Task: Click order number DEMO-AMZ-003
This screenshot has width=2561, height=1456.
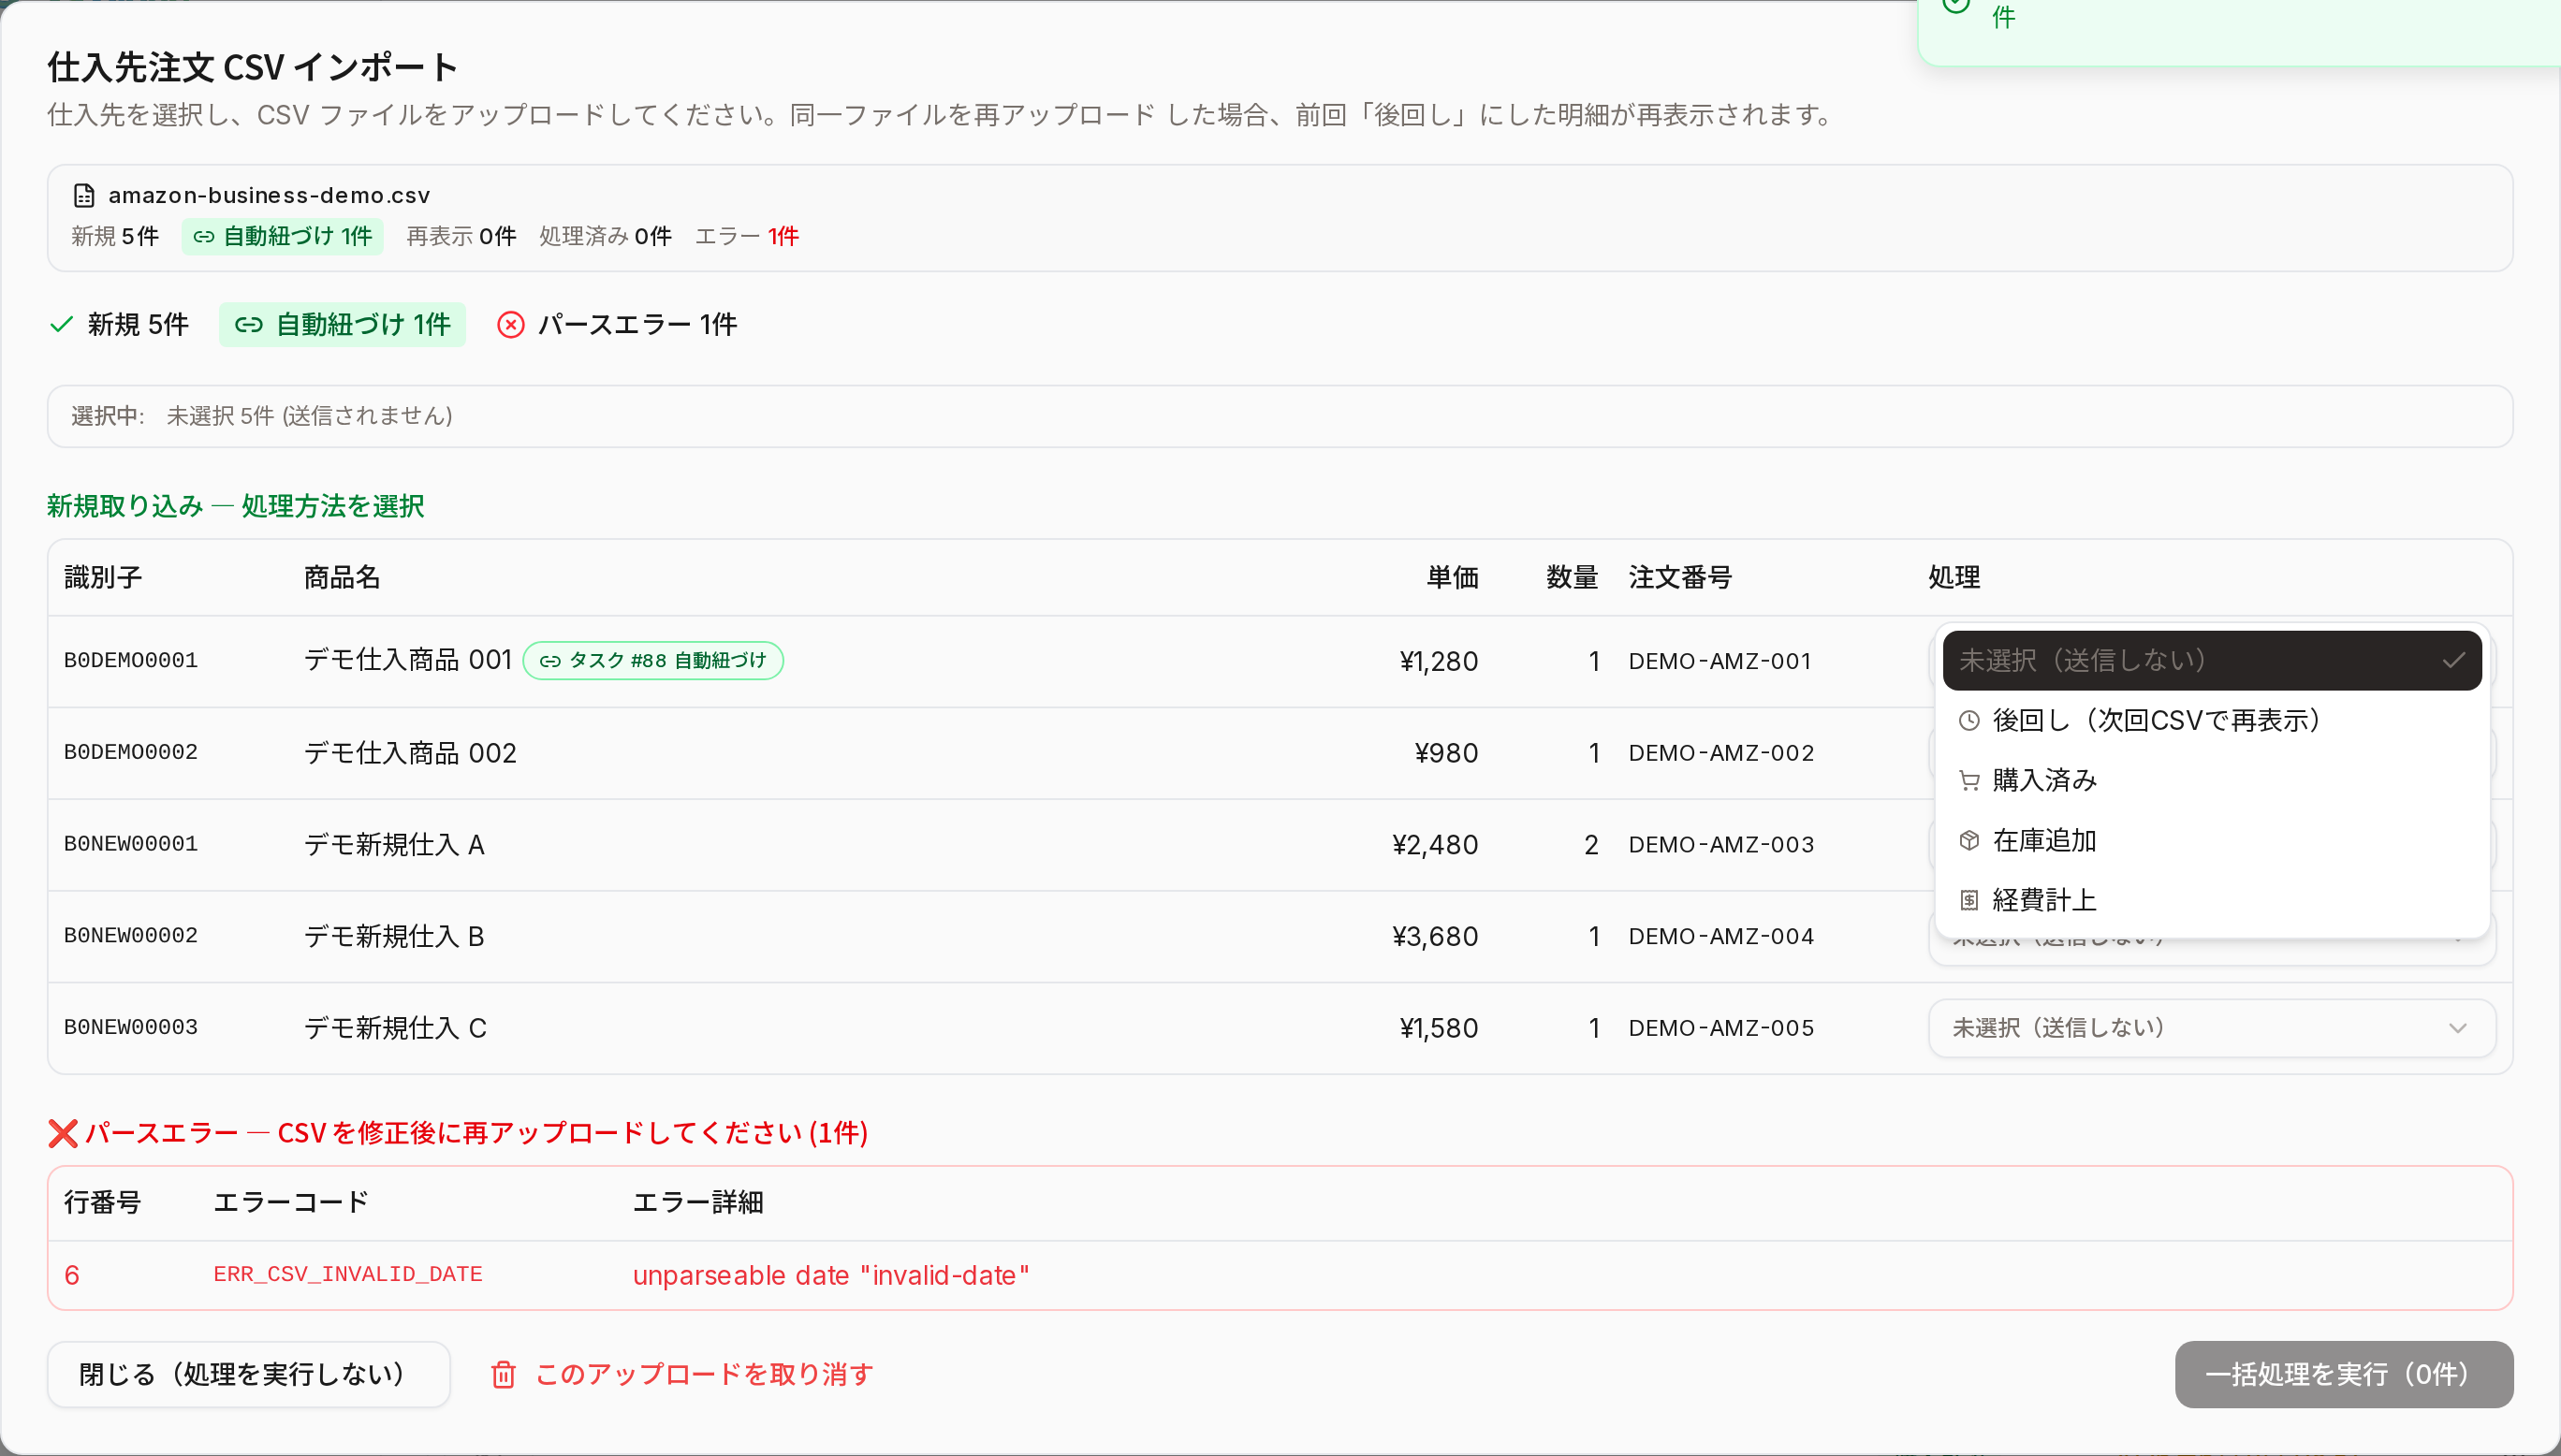Action: click(1721, 845)
